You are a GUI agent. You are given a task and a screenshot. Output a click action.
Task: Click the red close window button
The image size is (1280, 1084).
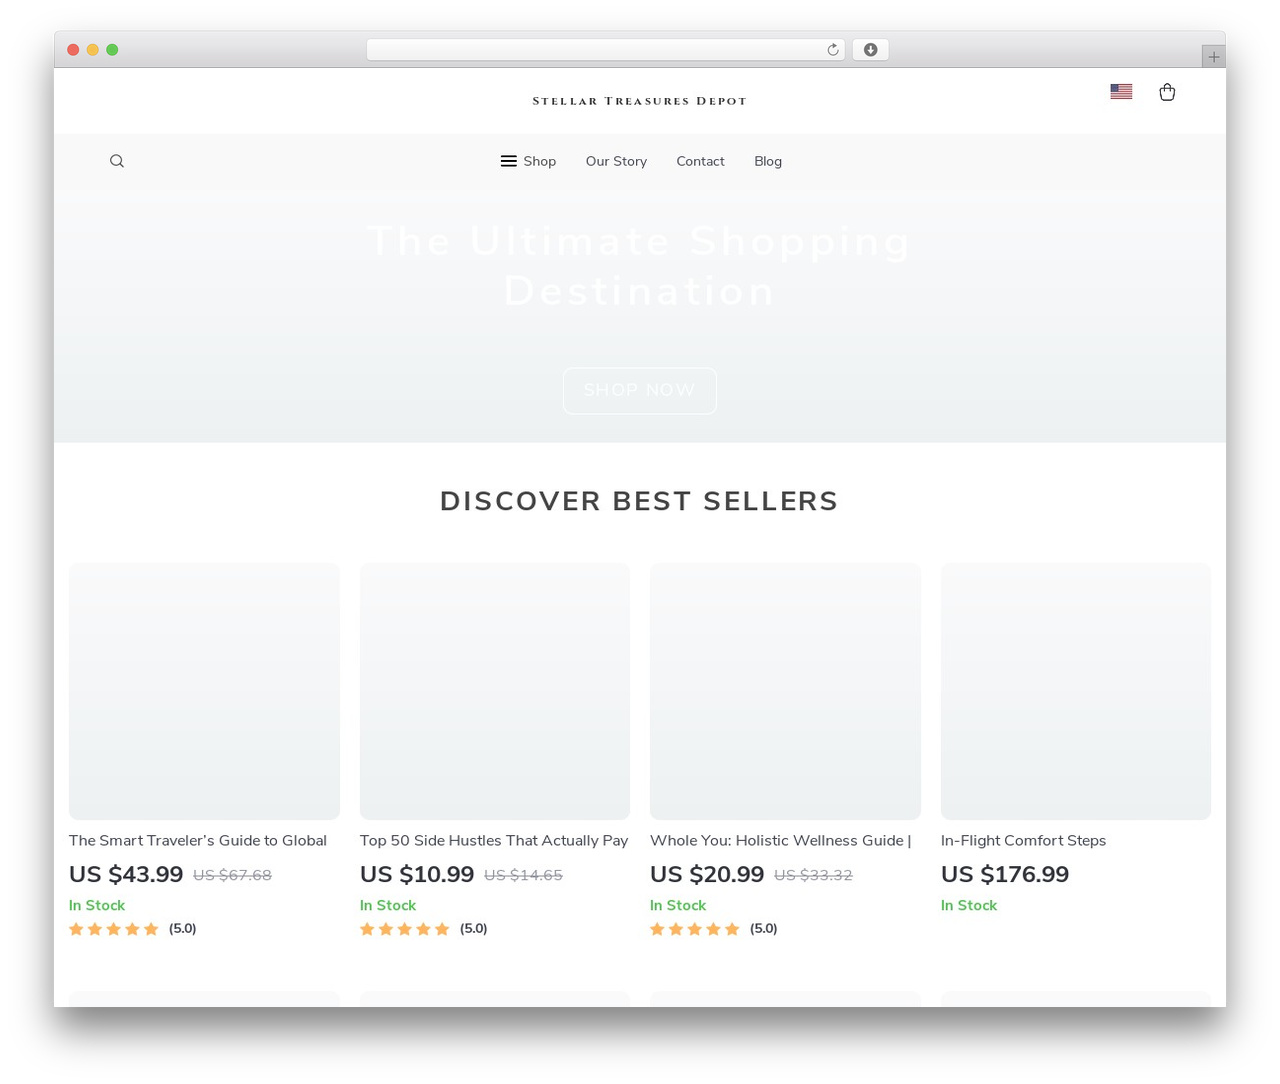coord(73,50)
